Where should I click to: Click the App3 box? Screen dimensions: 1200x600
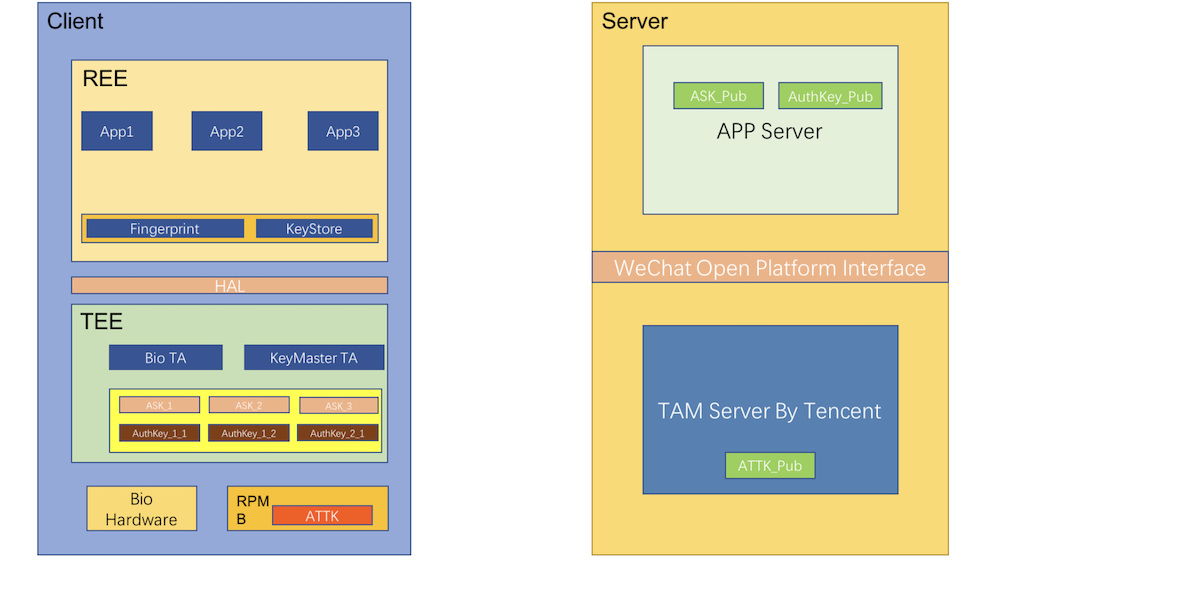coord(343,131)
